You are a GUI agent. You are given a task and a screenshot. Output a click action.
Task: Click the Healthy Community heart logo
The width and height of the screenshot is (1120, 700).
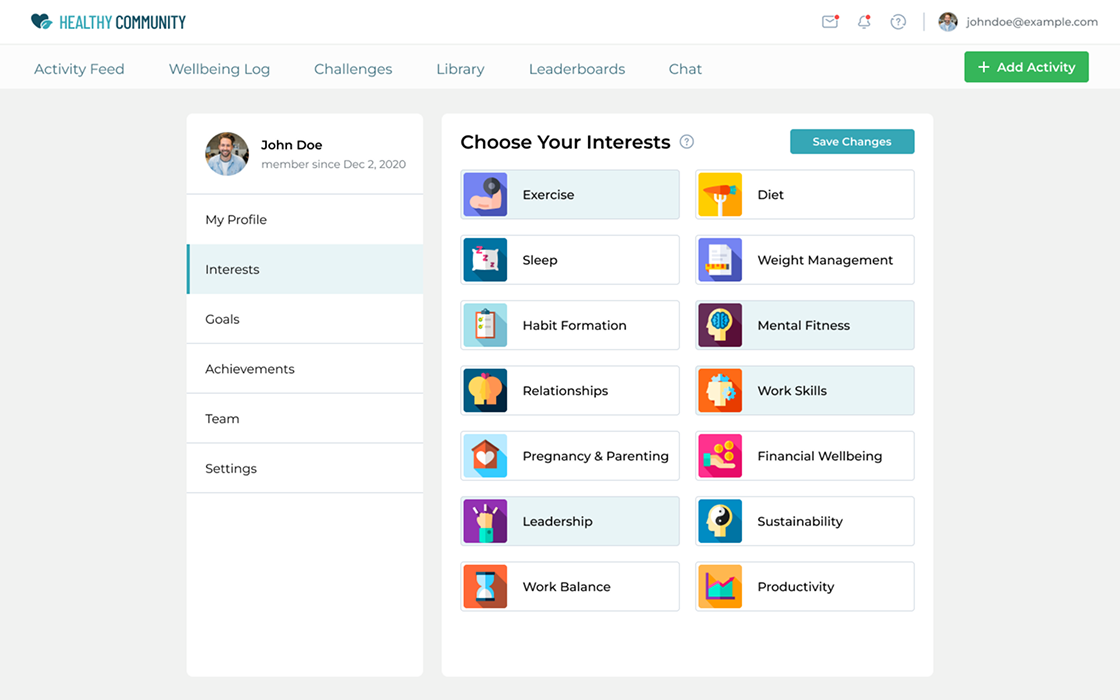pyautogui.click(x=41, y=22)
